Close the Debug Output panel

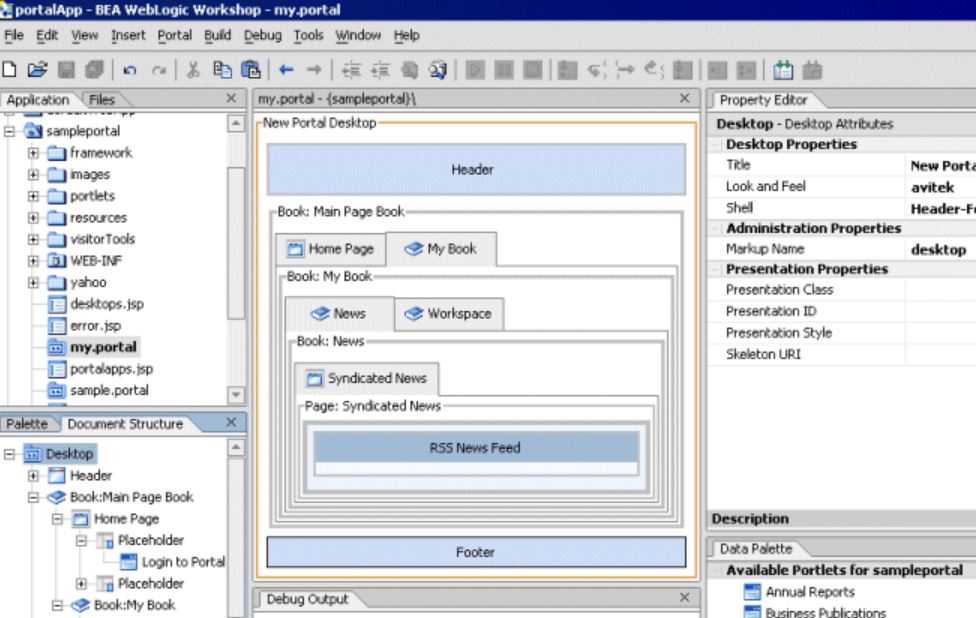pyautogui.click(x=684, y=597)
